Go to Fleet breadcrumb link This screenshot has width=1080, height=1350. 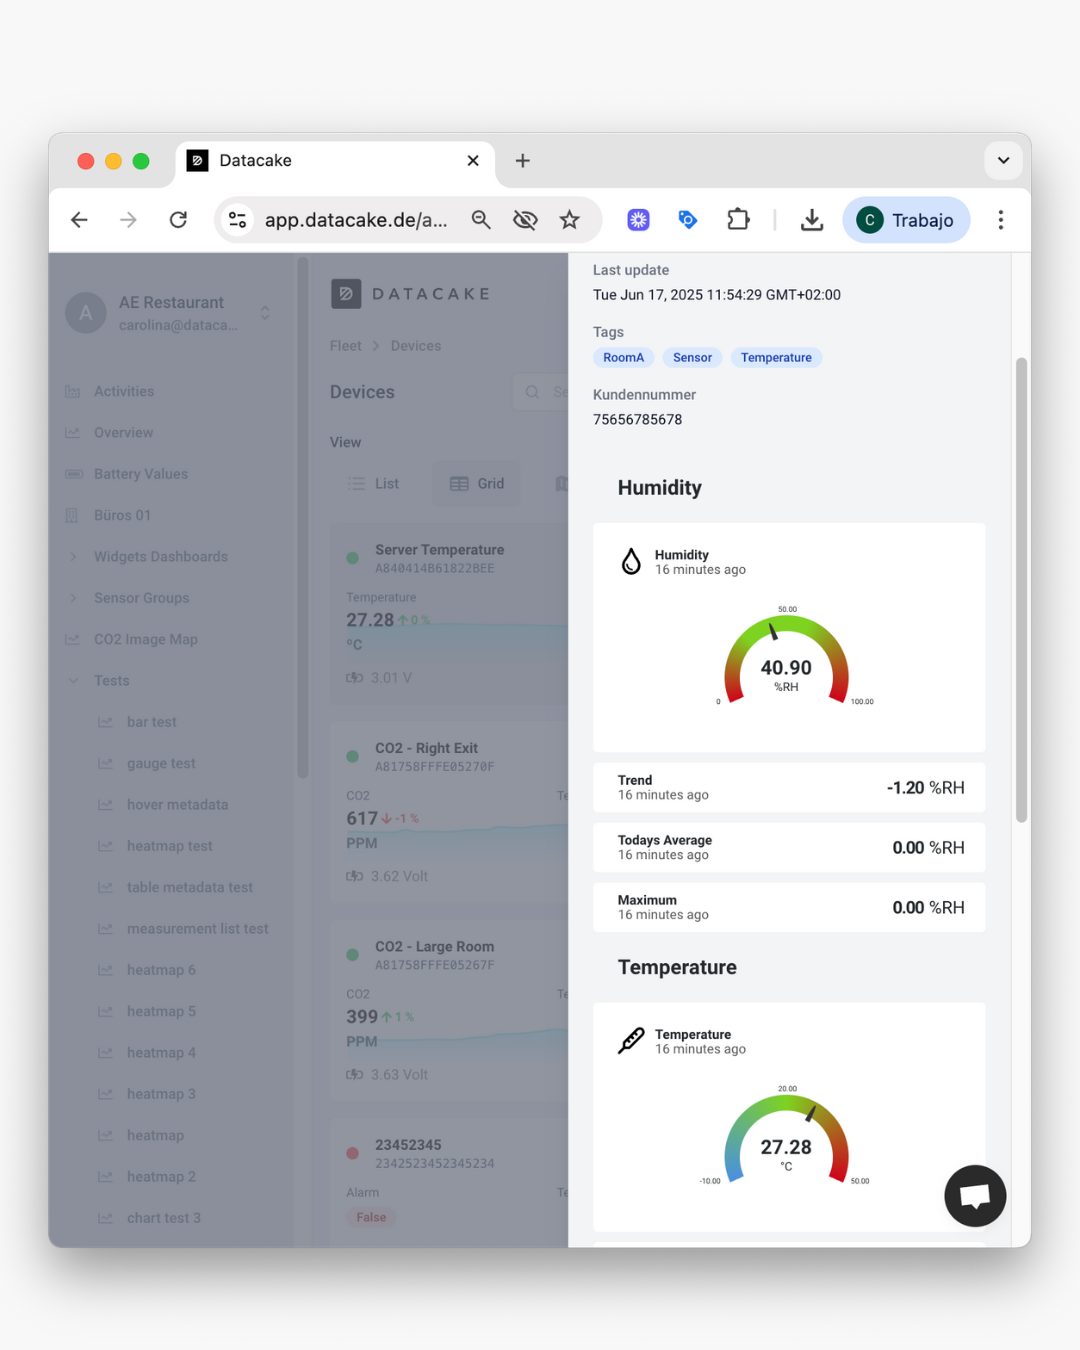[346, 346]
